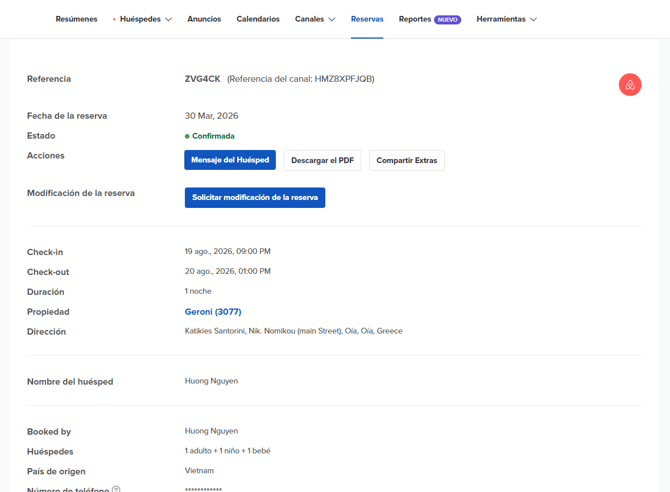This screenshot has width=670, height=492.
Task: Click the Mensaje del Huésped button
Action: tap(230, 160)
